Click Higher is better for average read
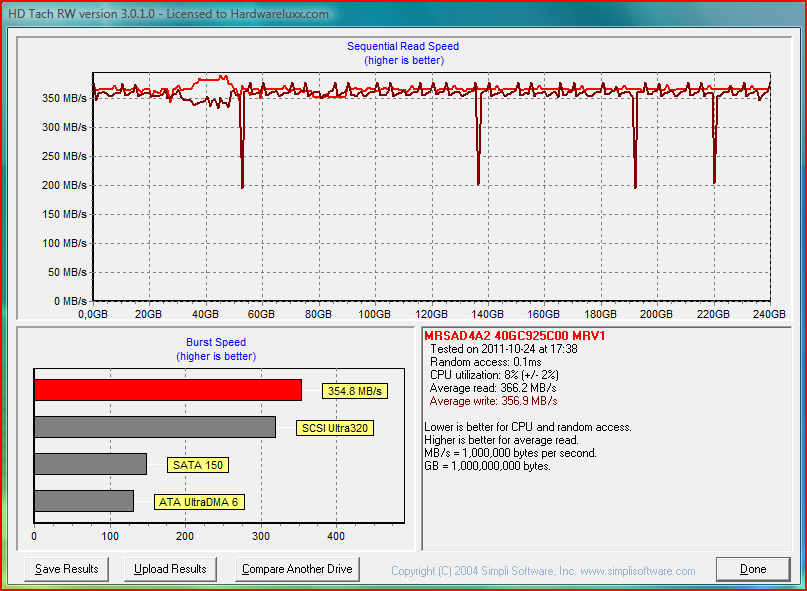 (x=501, y=440)
